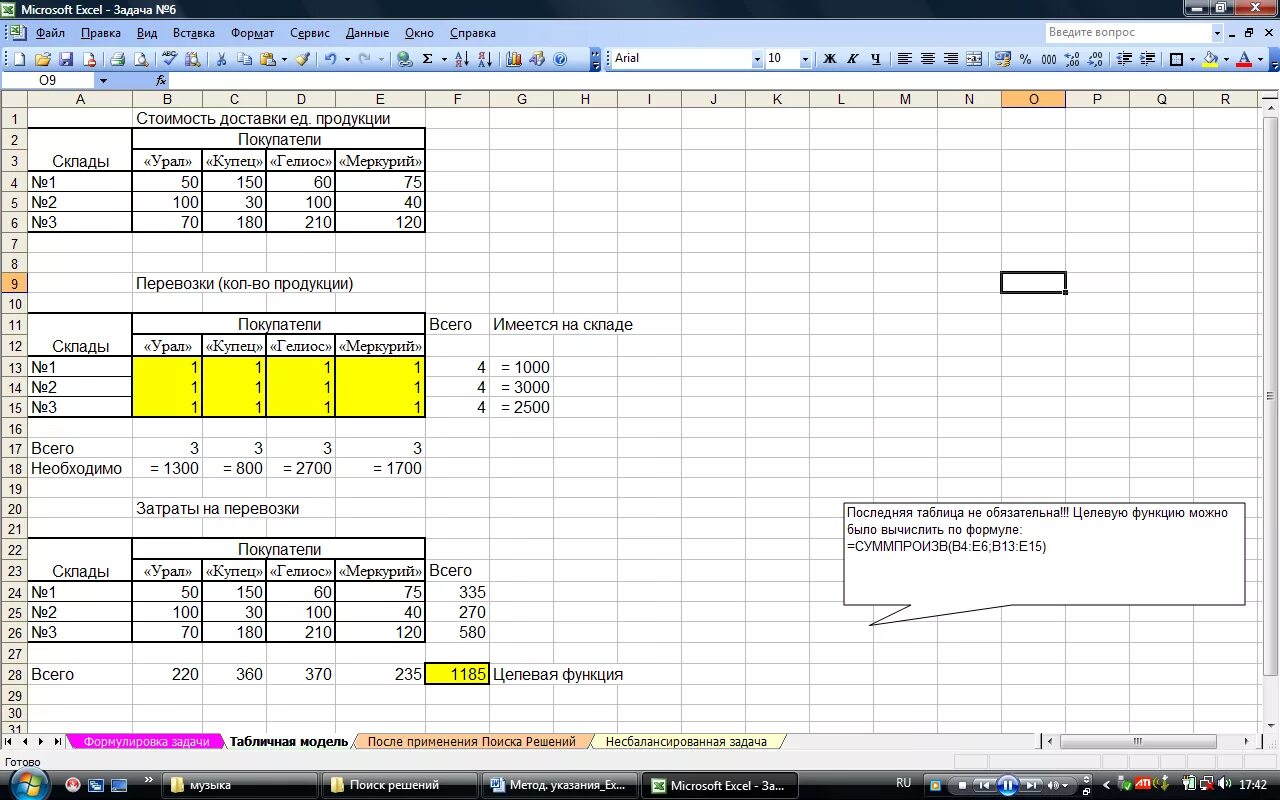Open the font size 10 dropdown
The image size is (1280, 800).
pyautogui.click(x=805, y=59)
